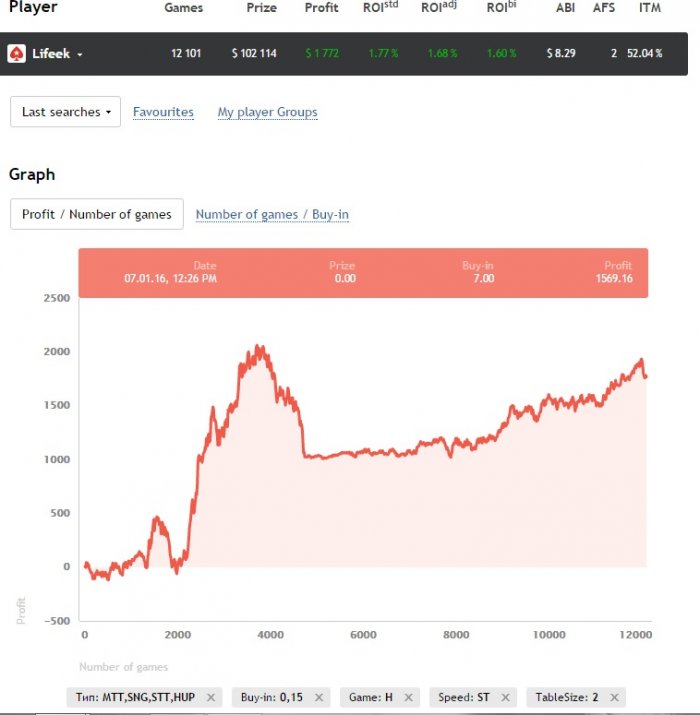Remove the Speed: ST filter tag
The height and width of the screenshot is (715, 700).
(505, 698)
